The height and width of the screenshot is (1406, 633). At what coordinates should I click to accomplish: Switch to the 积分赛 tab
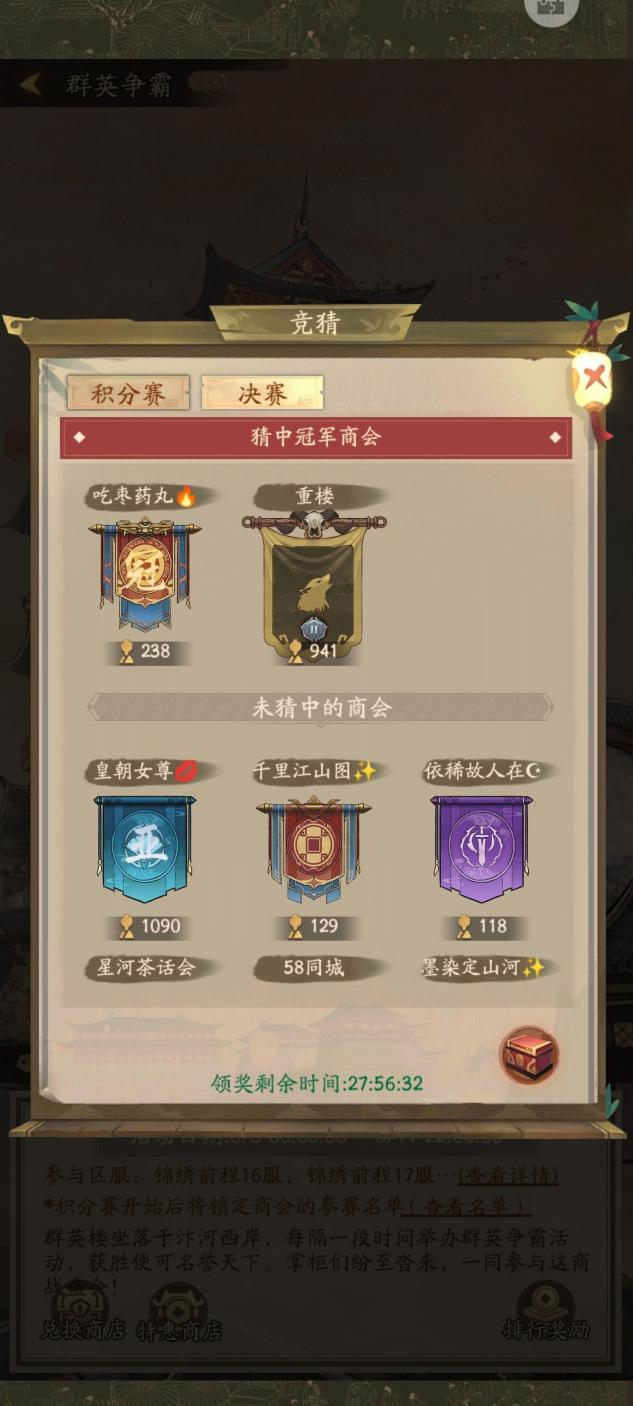pos(128,394)
